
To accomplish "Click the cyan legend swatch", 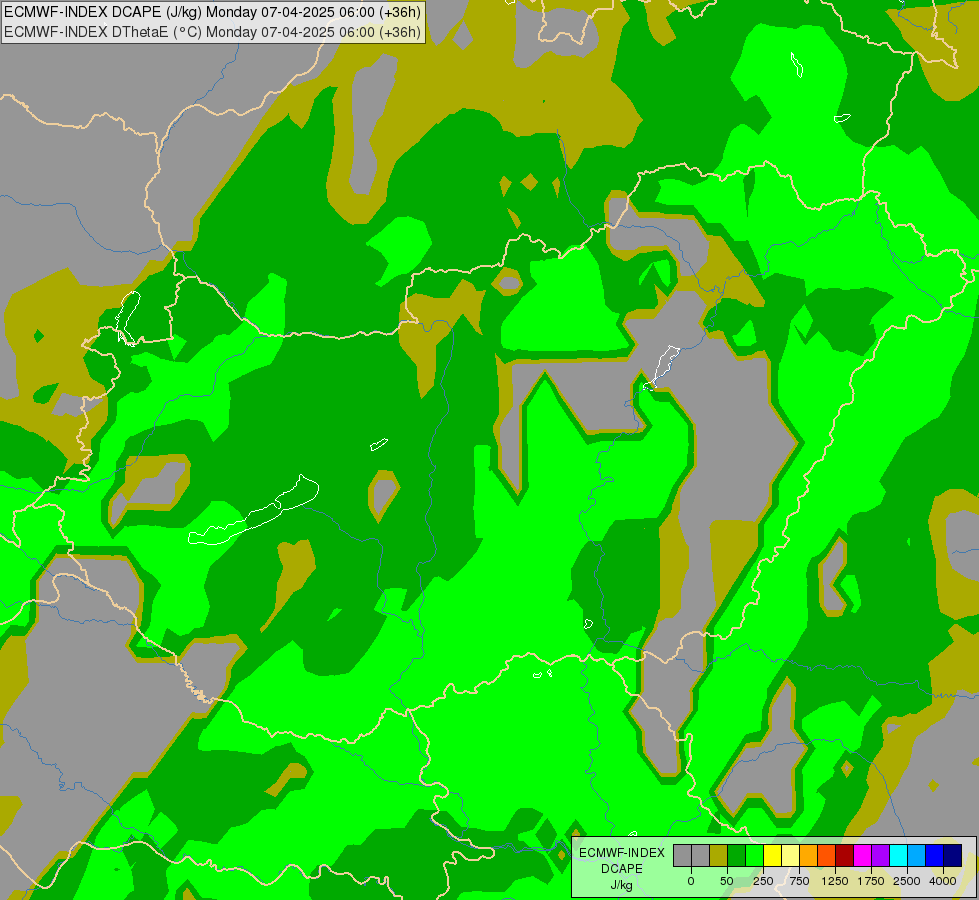I will 898,855.
